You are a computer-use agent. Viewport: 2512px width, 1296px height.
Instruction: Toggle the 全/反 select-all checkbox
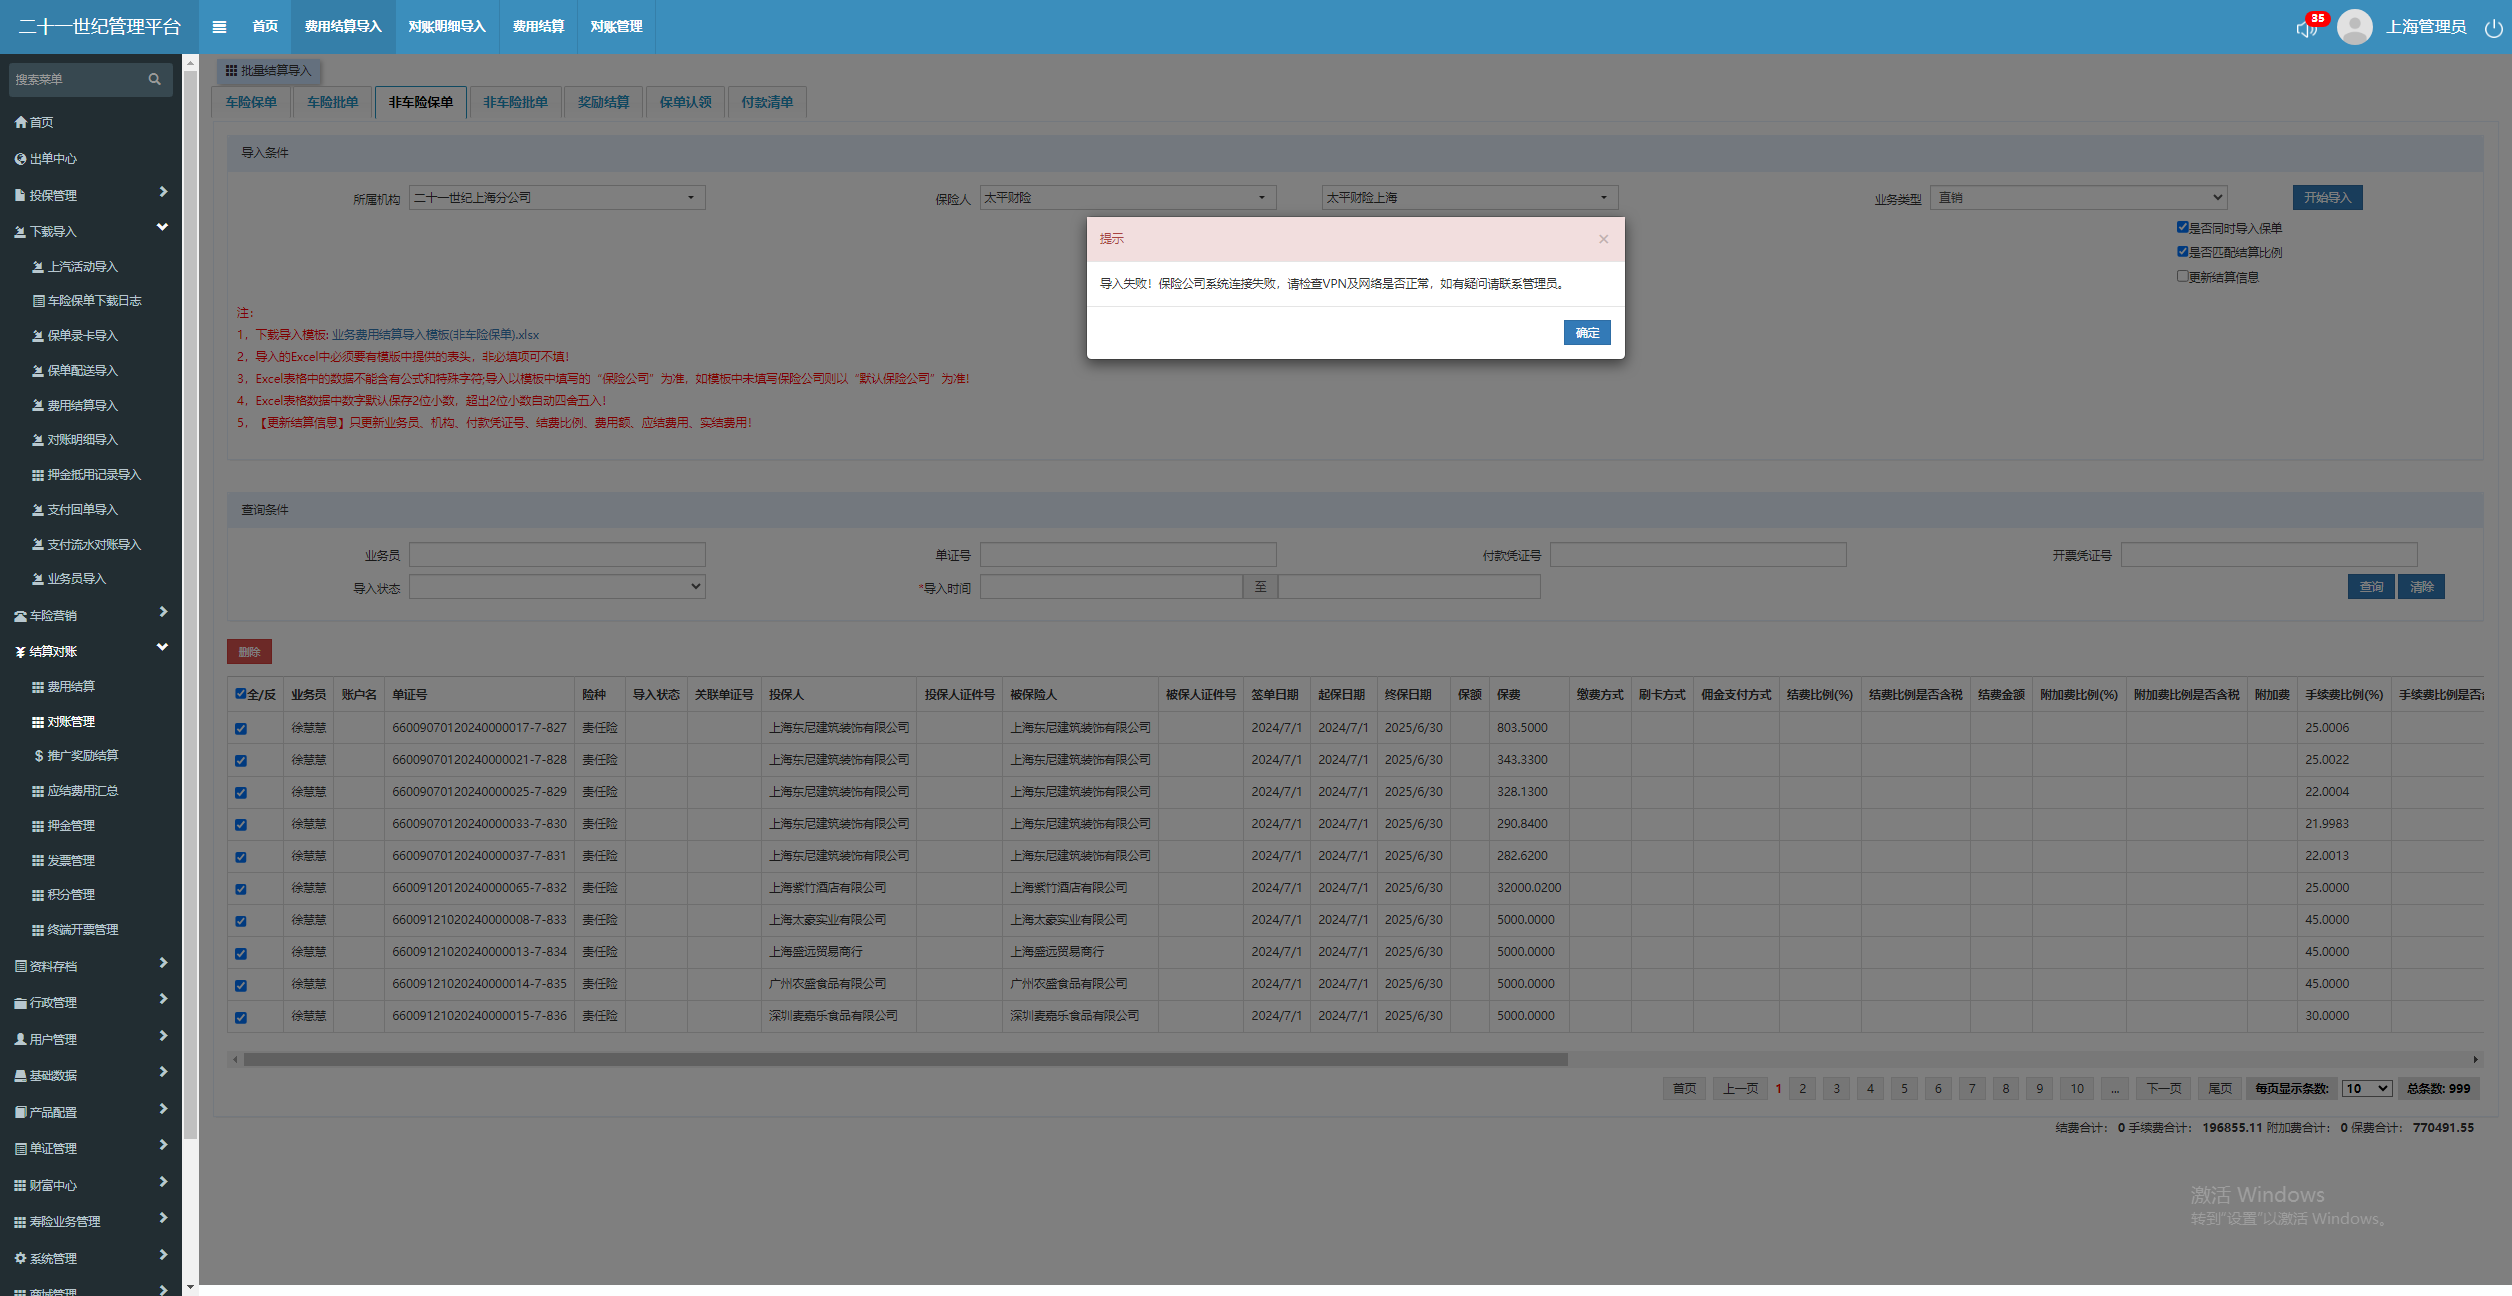point(240,693)
